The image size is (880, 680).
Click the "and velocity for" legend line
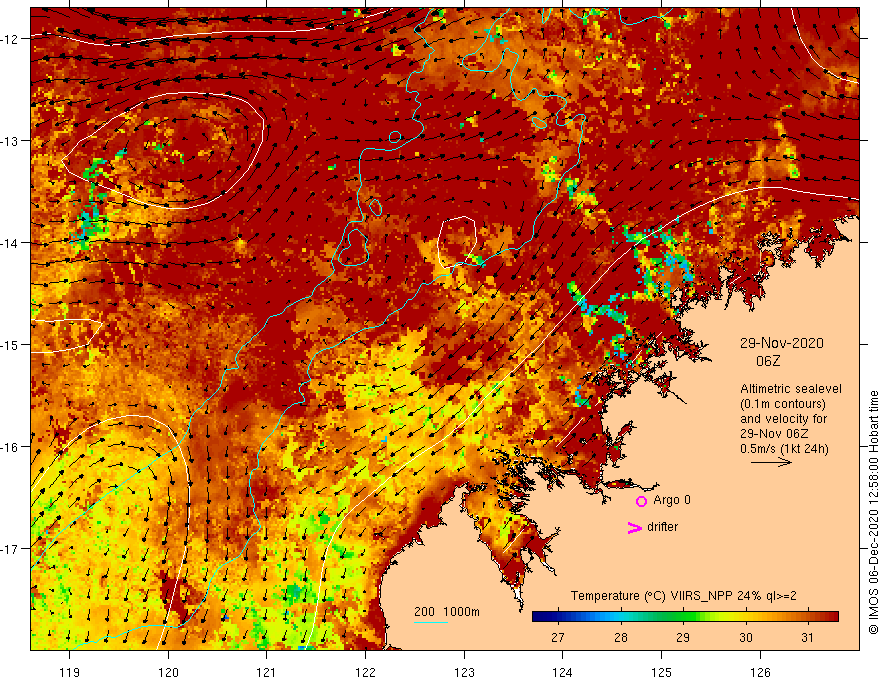(x=783, y=419)
